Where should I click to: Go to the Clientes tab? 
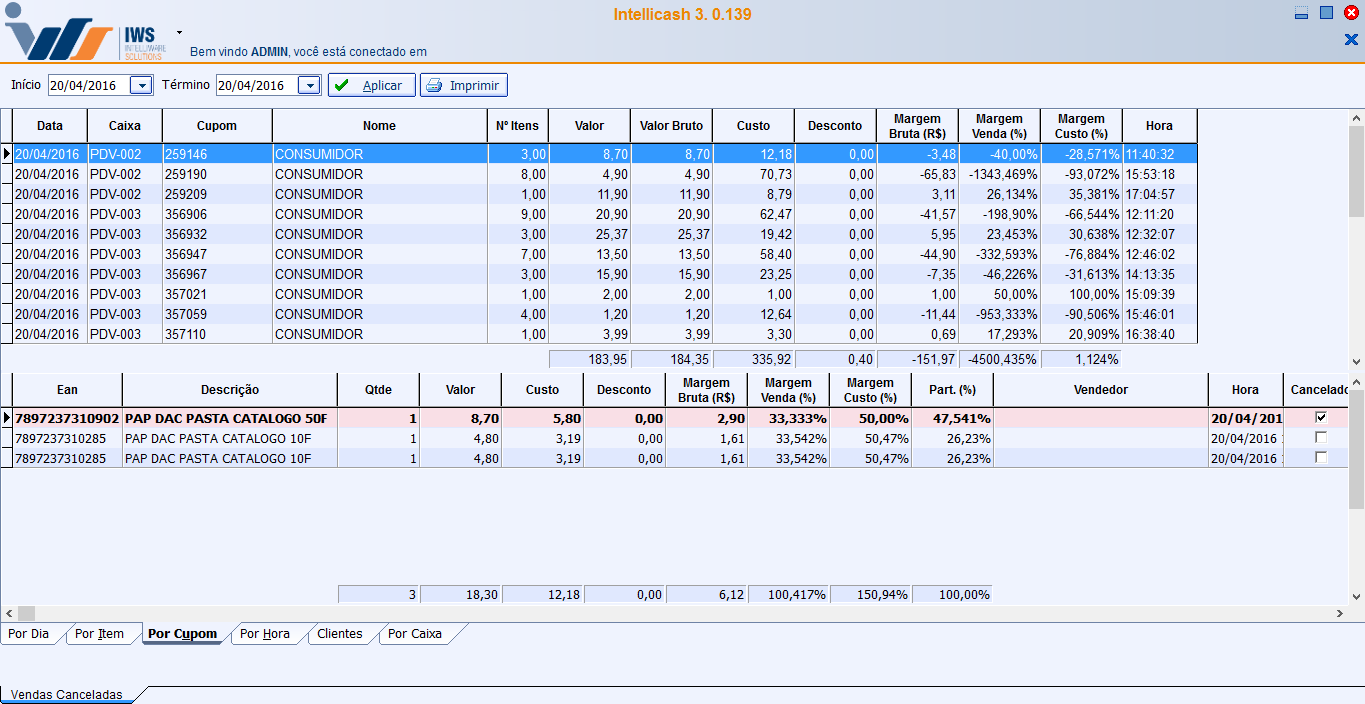coord(340,634)
